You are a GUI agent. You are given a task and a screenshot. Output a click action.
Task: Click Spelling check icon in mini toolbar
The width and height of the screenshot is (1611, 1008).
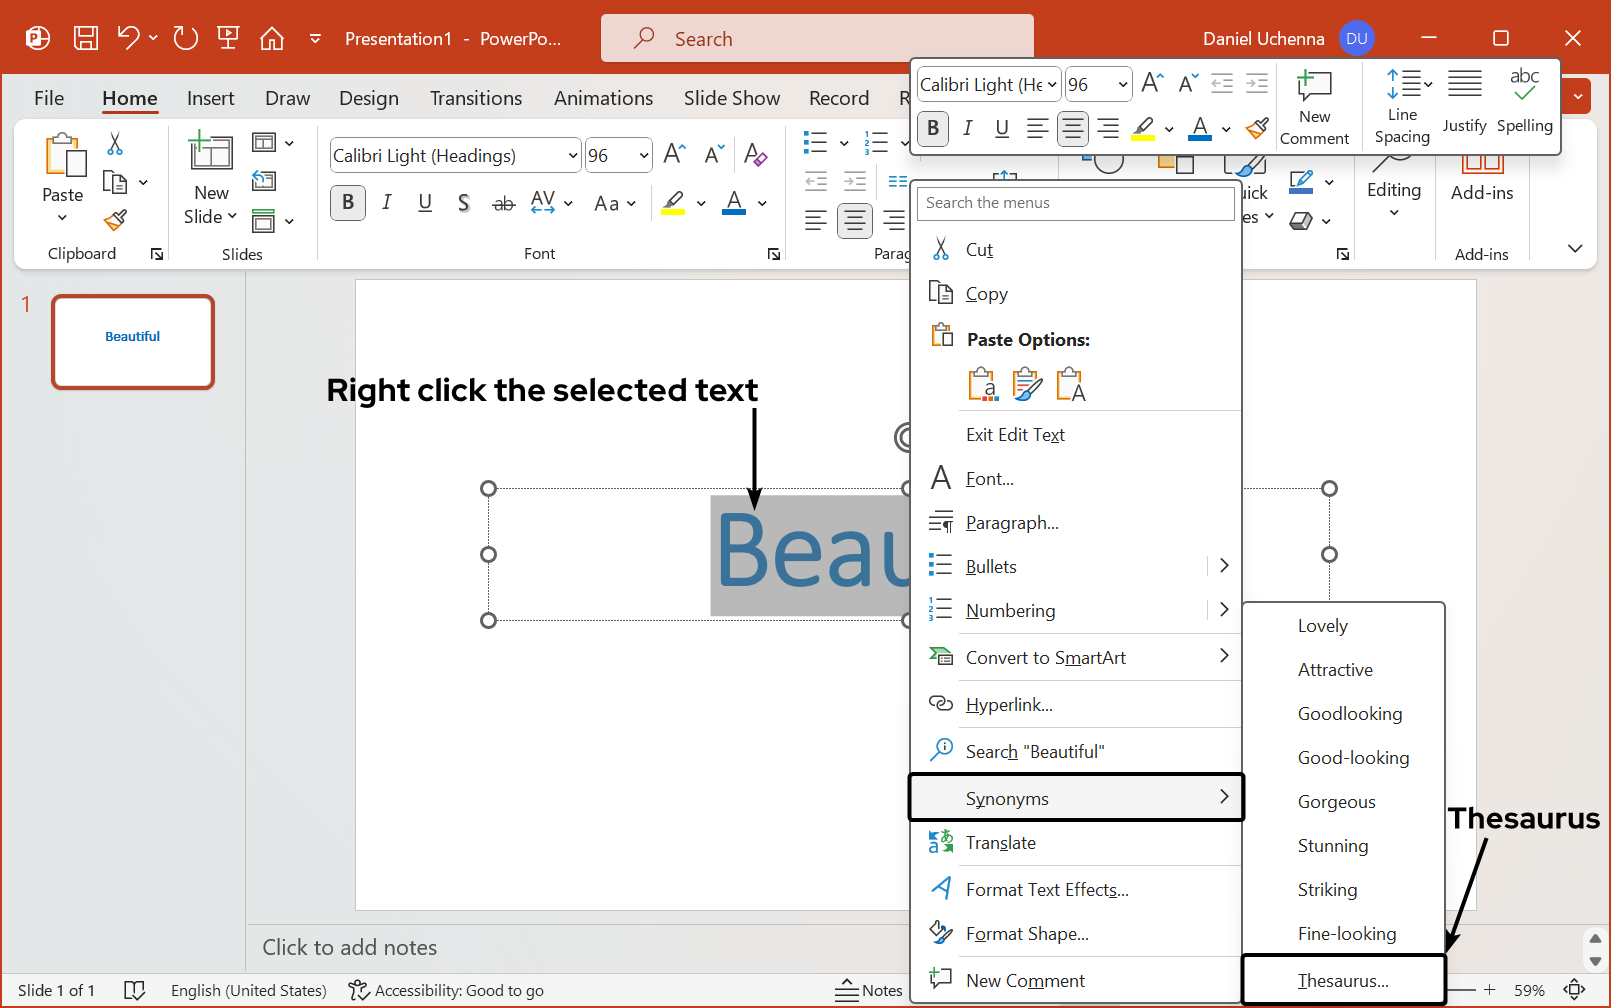pos(1524,100)
